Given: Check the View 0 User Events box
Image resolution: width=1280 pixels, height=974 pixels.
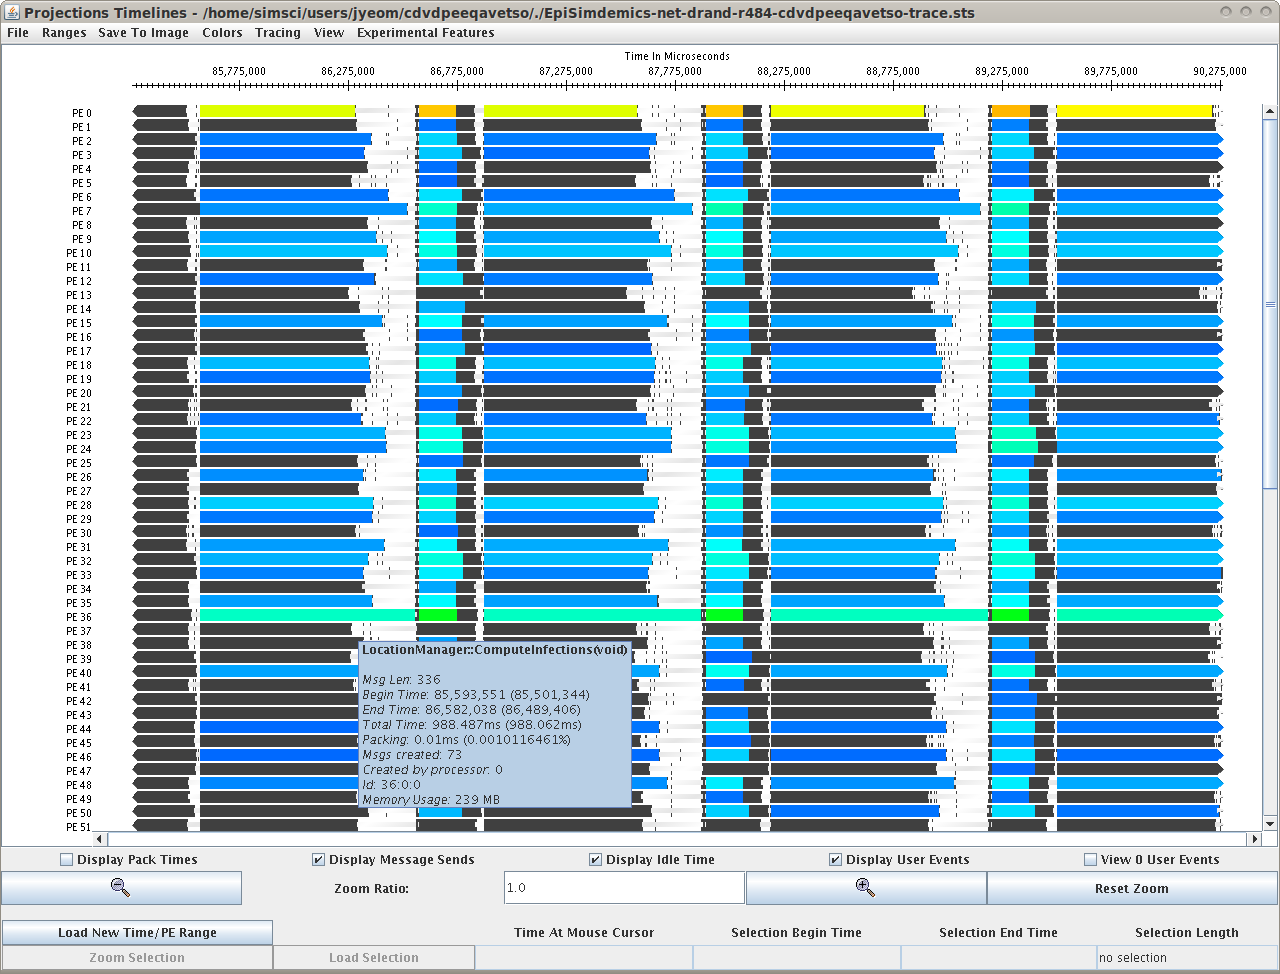Looking at the screenshot, I should click(1091, 859).
